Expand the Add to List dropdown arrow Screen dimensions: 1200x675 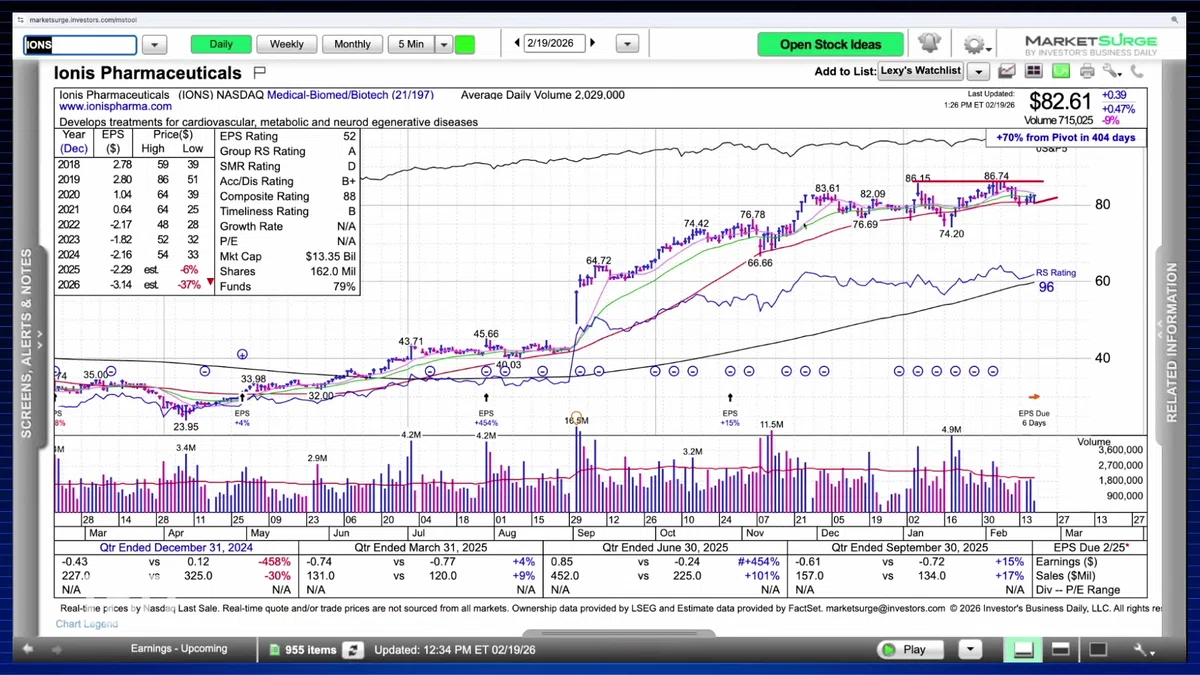pyautogui.click(x=978, y=72)
